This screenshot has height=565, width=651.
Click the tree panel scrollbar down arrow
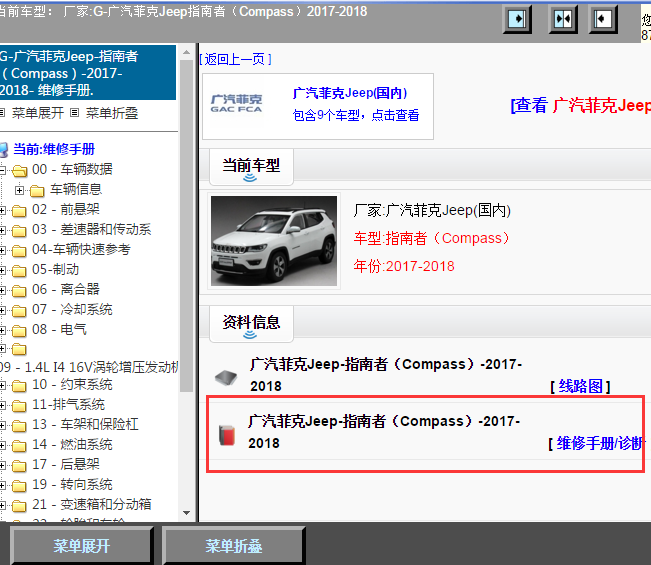tap(186, 513)
